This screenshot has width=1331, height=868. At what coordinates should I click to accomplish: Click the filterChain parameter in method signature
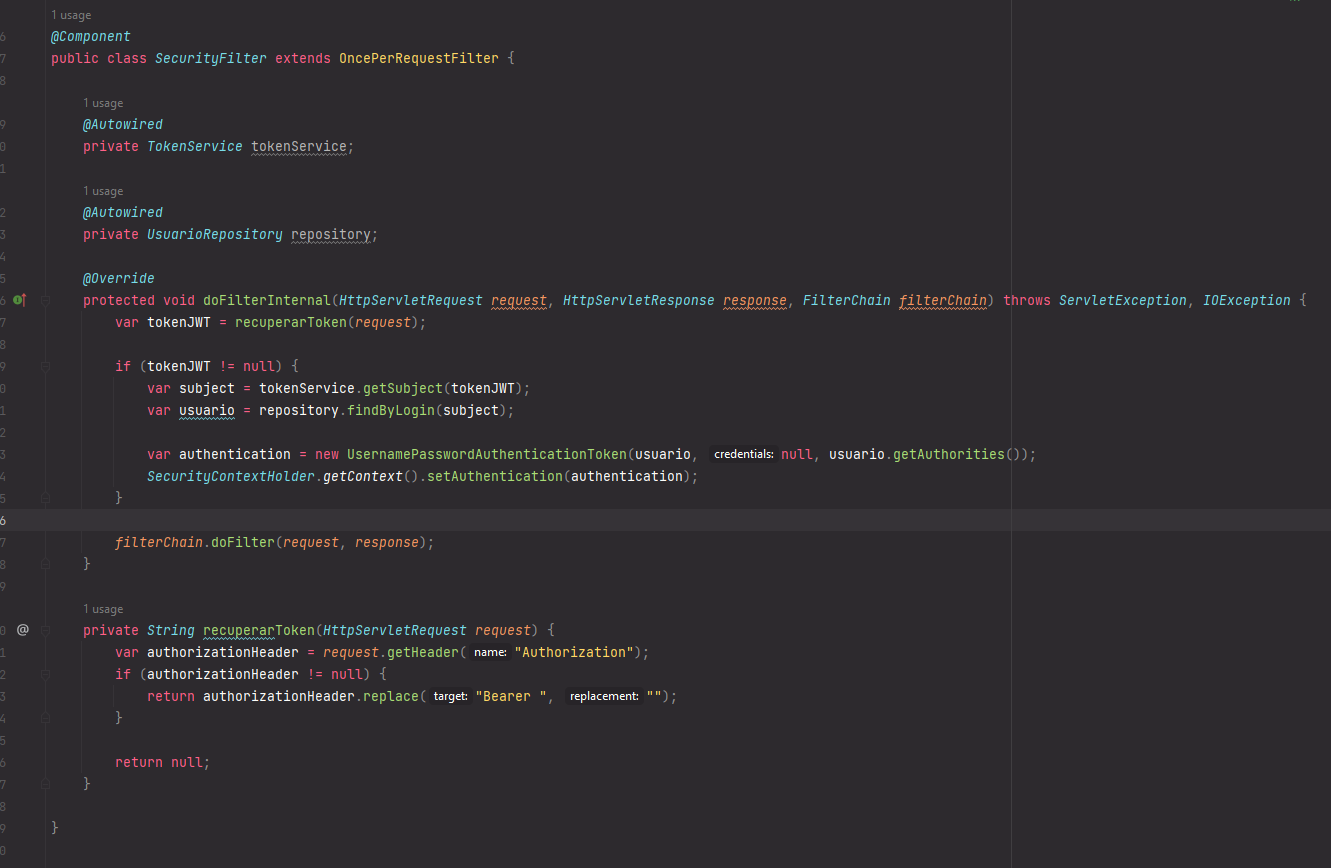943,300
